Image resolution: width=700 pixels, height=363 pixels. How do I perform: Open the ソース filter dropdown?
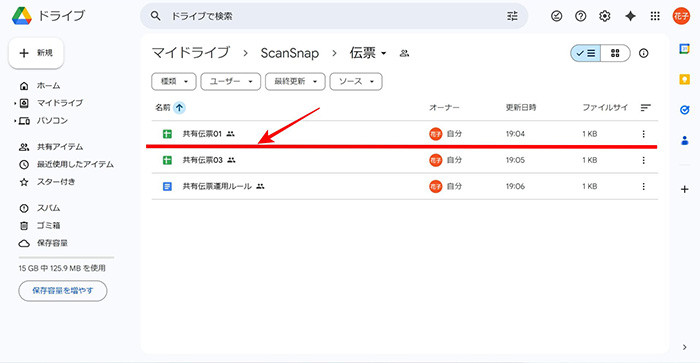click(356, 81)
